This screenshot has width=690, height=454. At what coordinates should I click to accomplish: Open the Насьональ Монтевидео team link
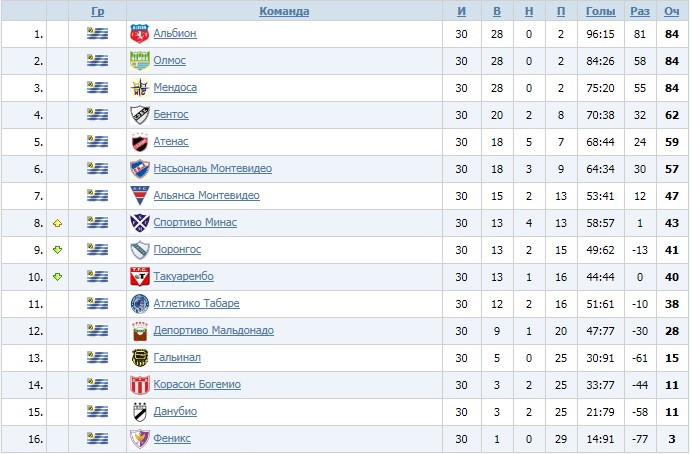coord(212,169)
